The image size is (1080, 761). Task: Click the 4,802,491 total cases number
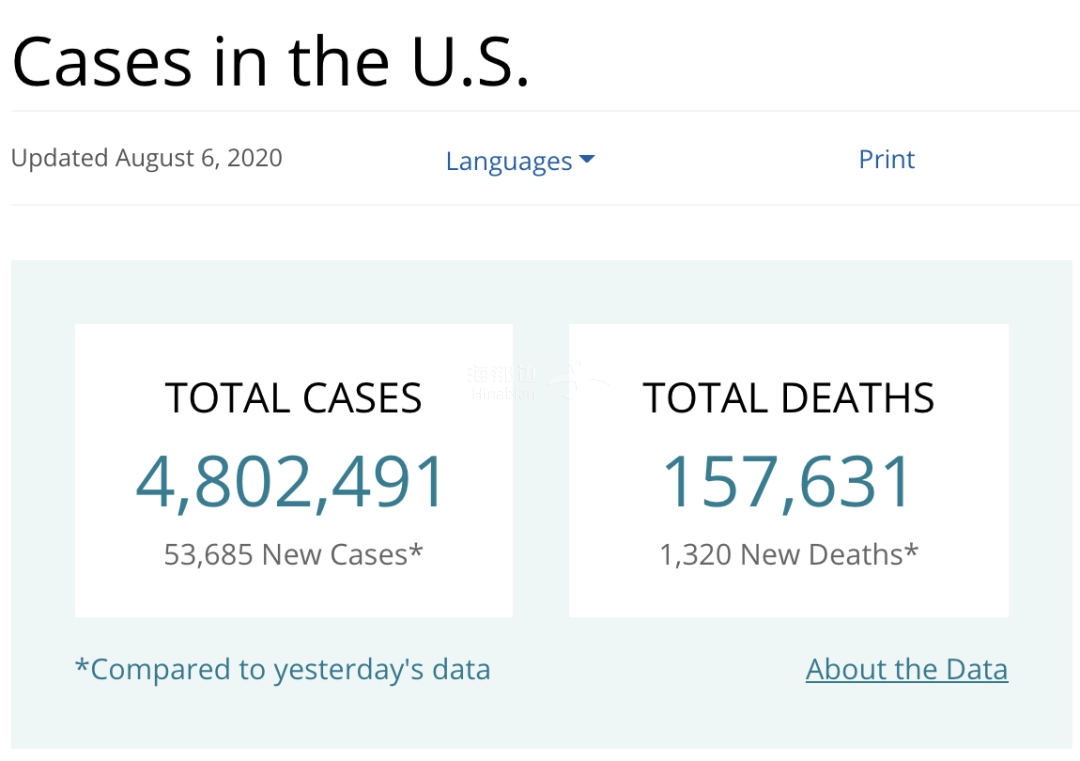click(x=292, y=482)
